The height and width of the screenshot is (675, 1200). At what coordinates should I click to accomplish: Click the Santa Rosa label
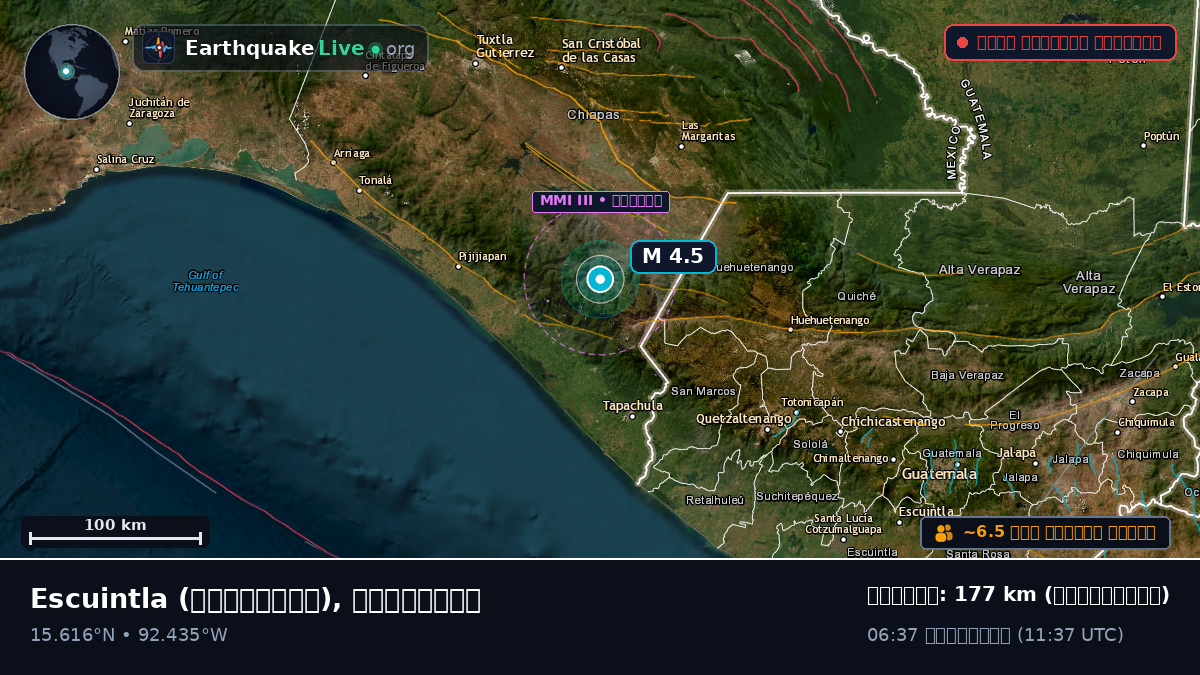[x=978, y=554]
